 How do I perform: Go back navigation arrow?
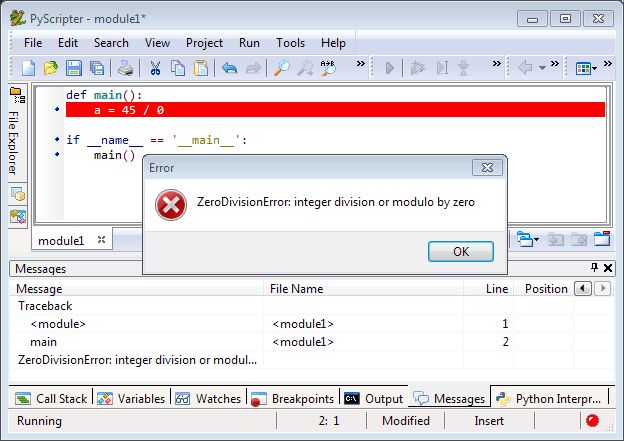(x=525, y=67)
